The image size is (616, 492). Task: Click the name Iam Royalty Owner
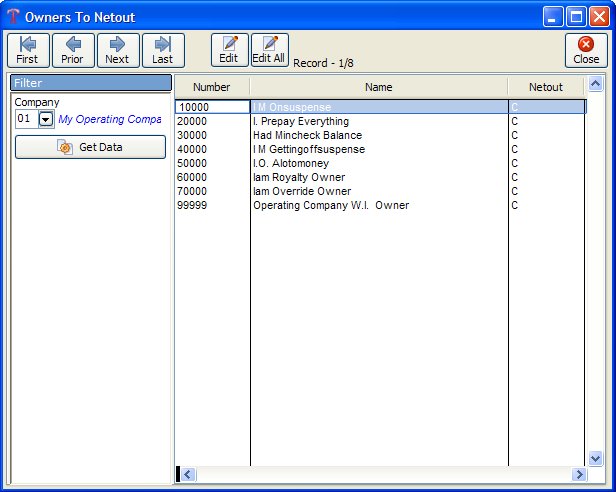click(299, 177)
